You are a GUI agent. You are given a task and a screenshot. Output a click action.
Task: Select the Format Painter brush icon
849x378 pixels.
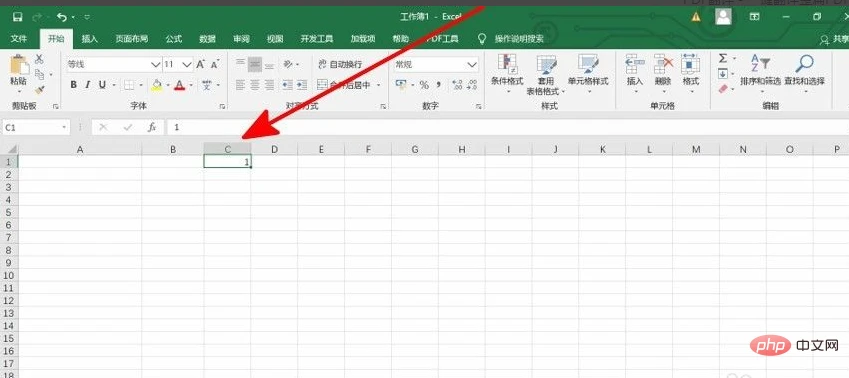pos(40,89)
